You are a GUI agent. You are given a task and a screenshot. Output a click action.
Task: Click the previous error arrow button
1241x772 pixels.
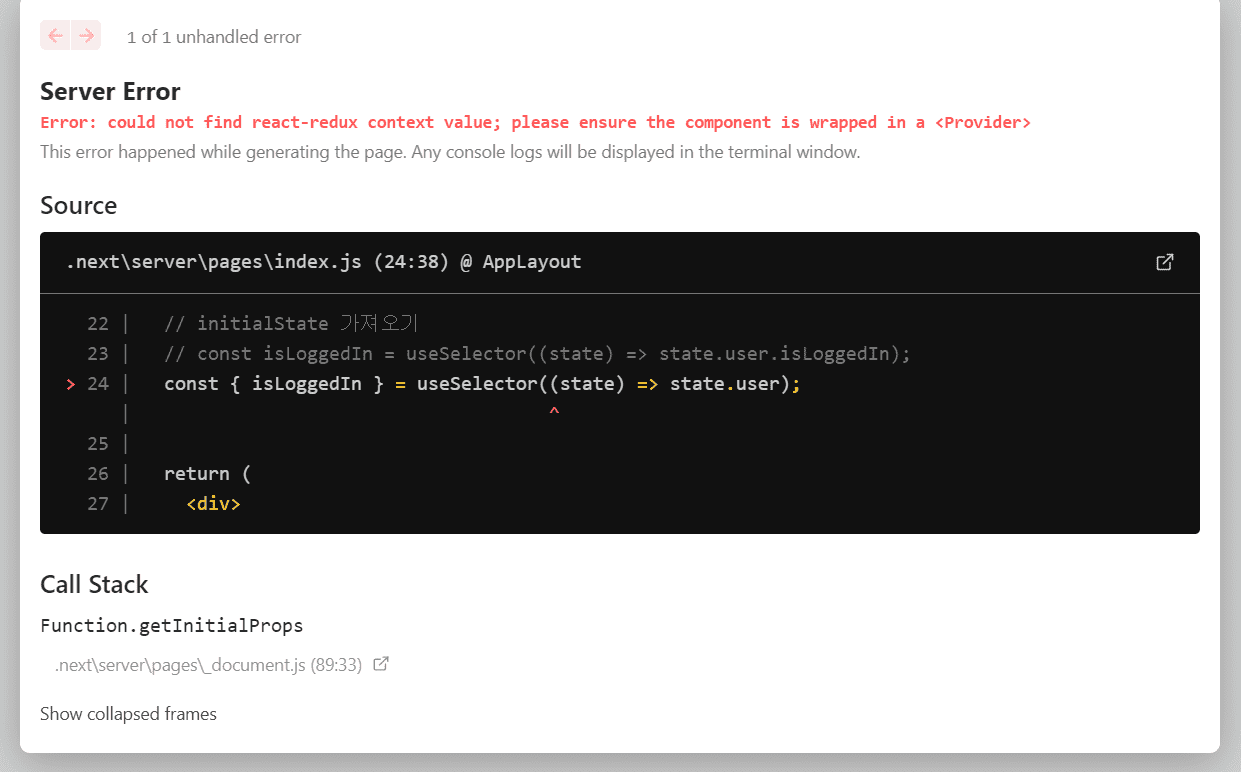(x=55, y=36)
